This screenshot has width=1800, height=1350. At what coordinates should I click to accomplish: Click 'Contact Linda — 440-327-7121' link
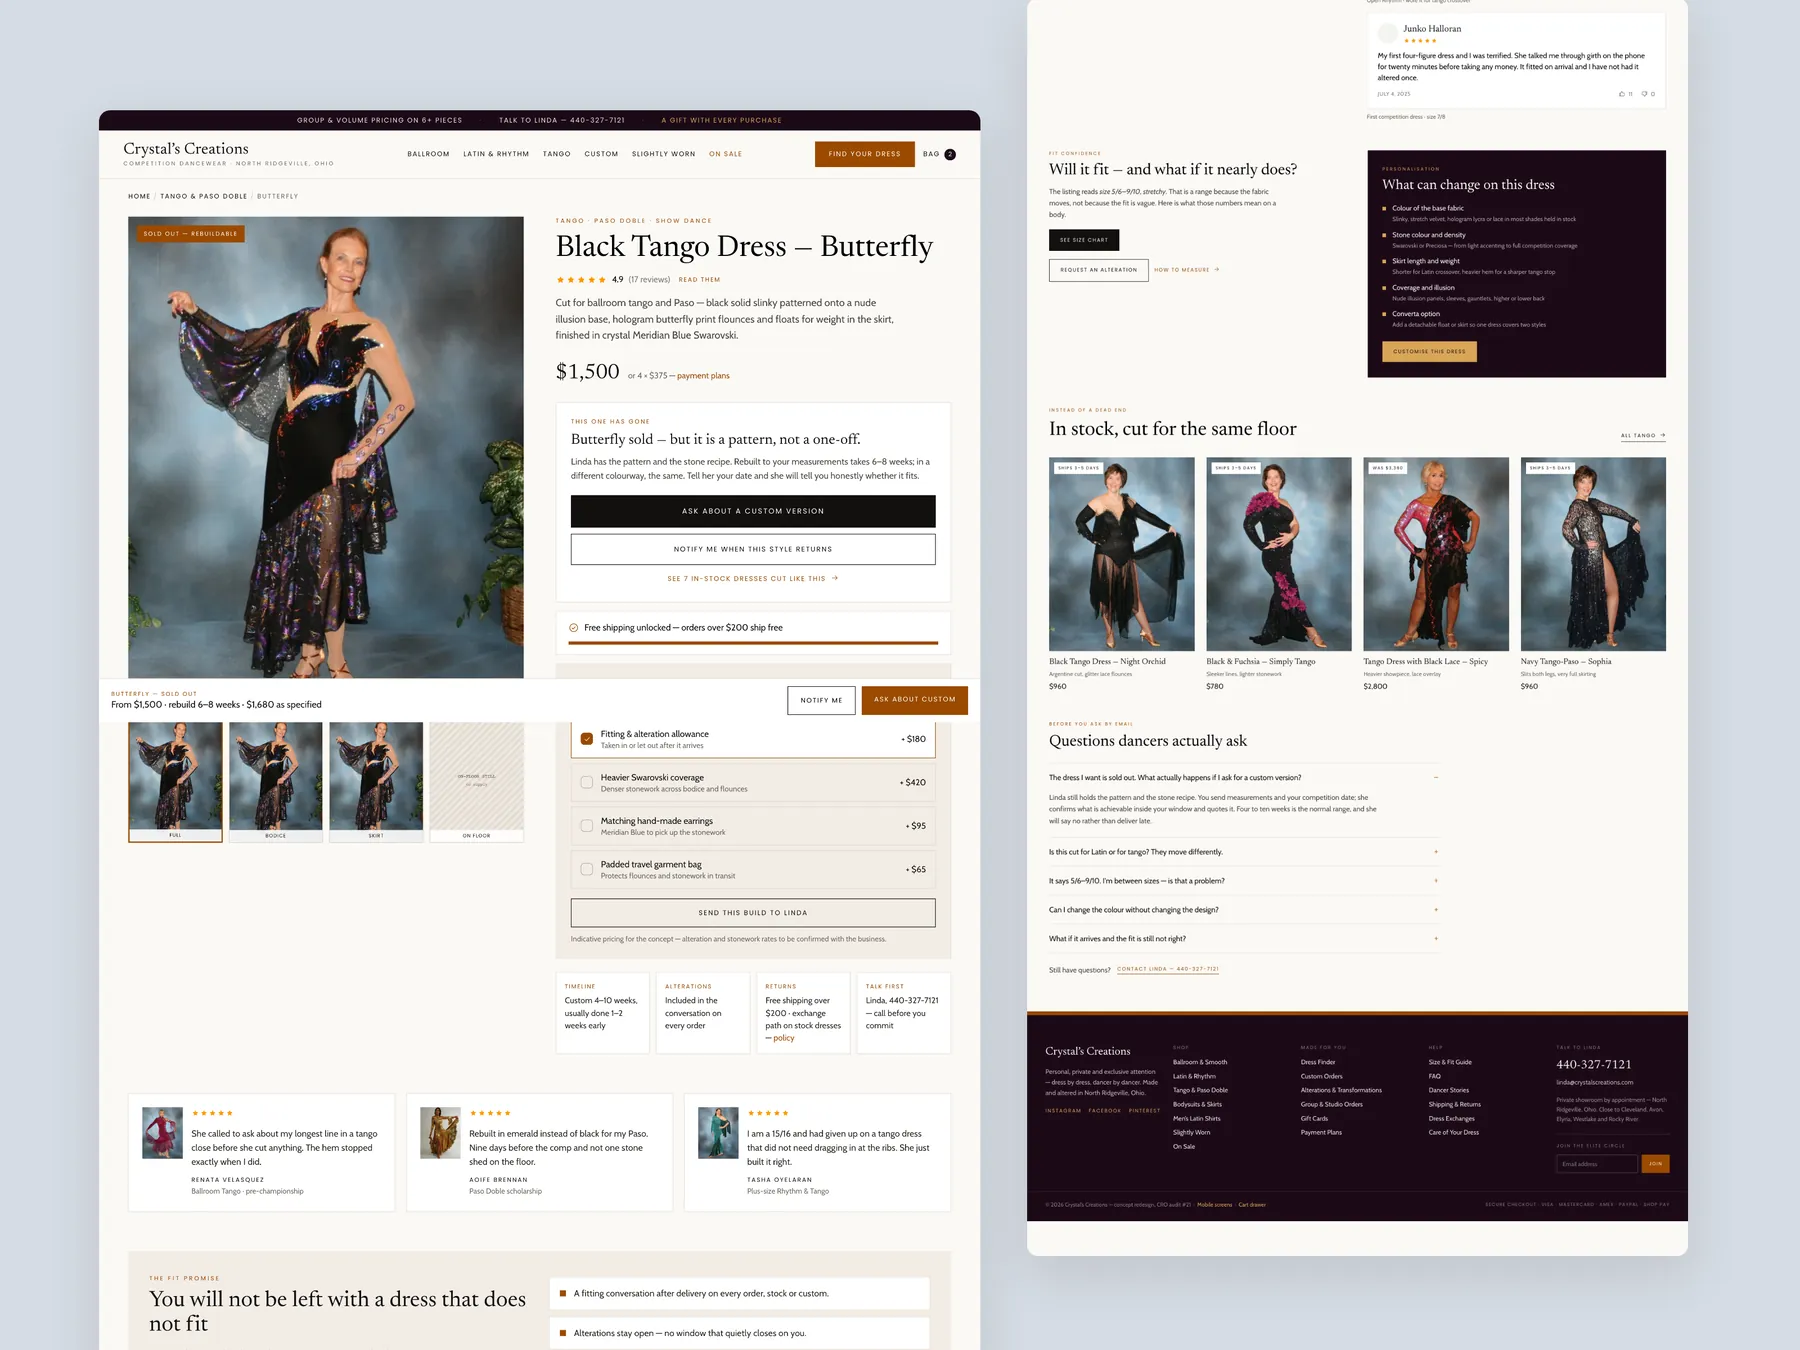(x=1168, y=969)
